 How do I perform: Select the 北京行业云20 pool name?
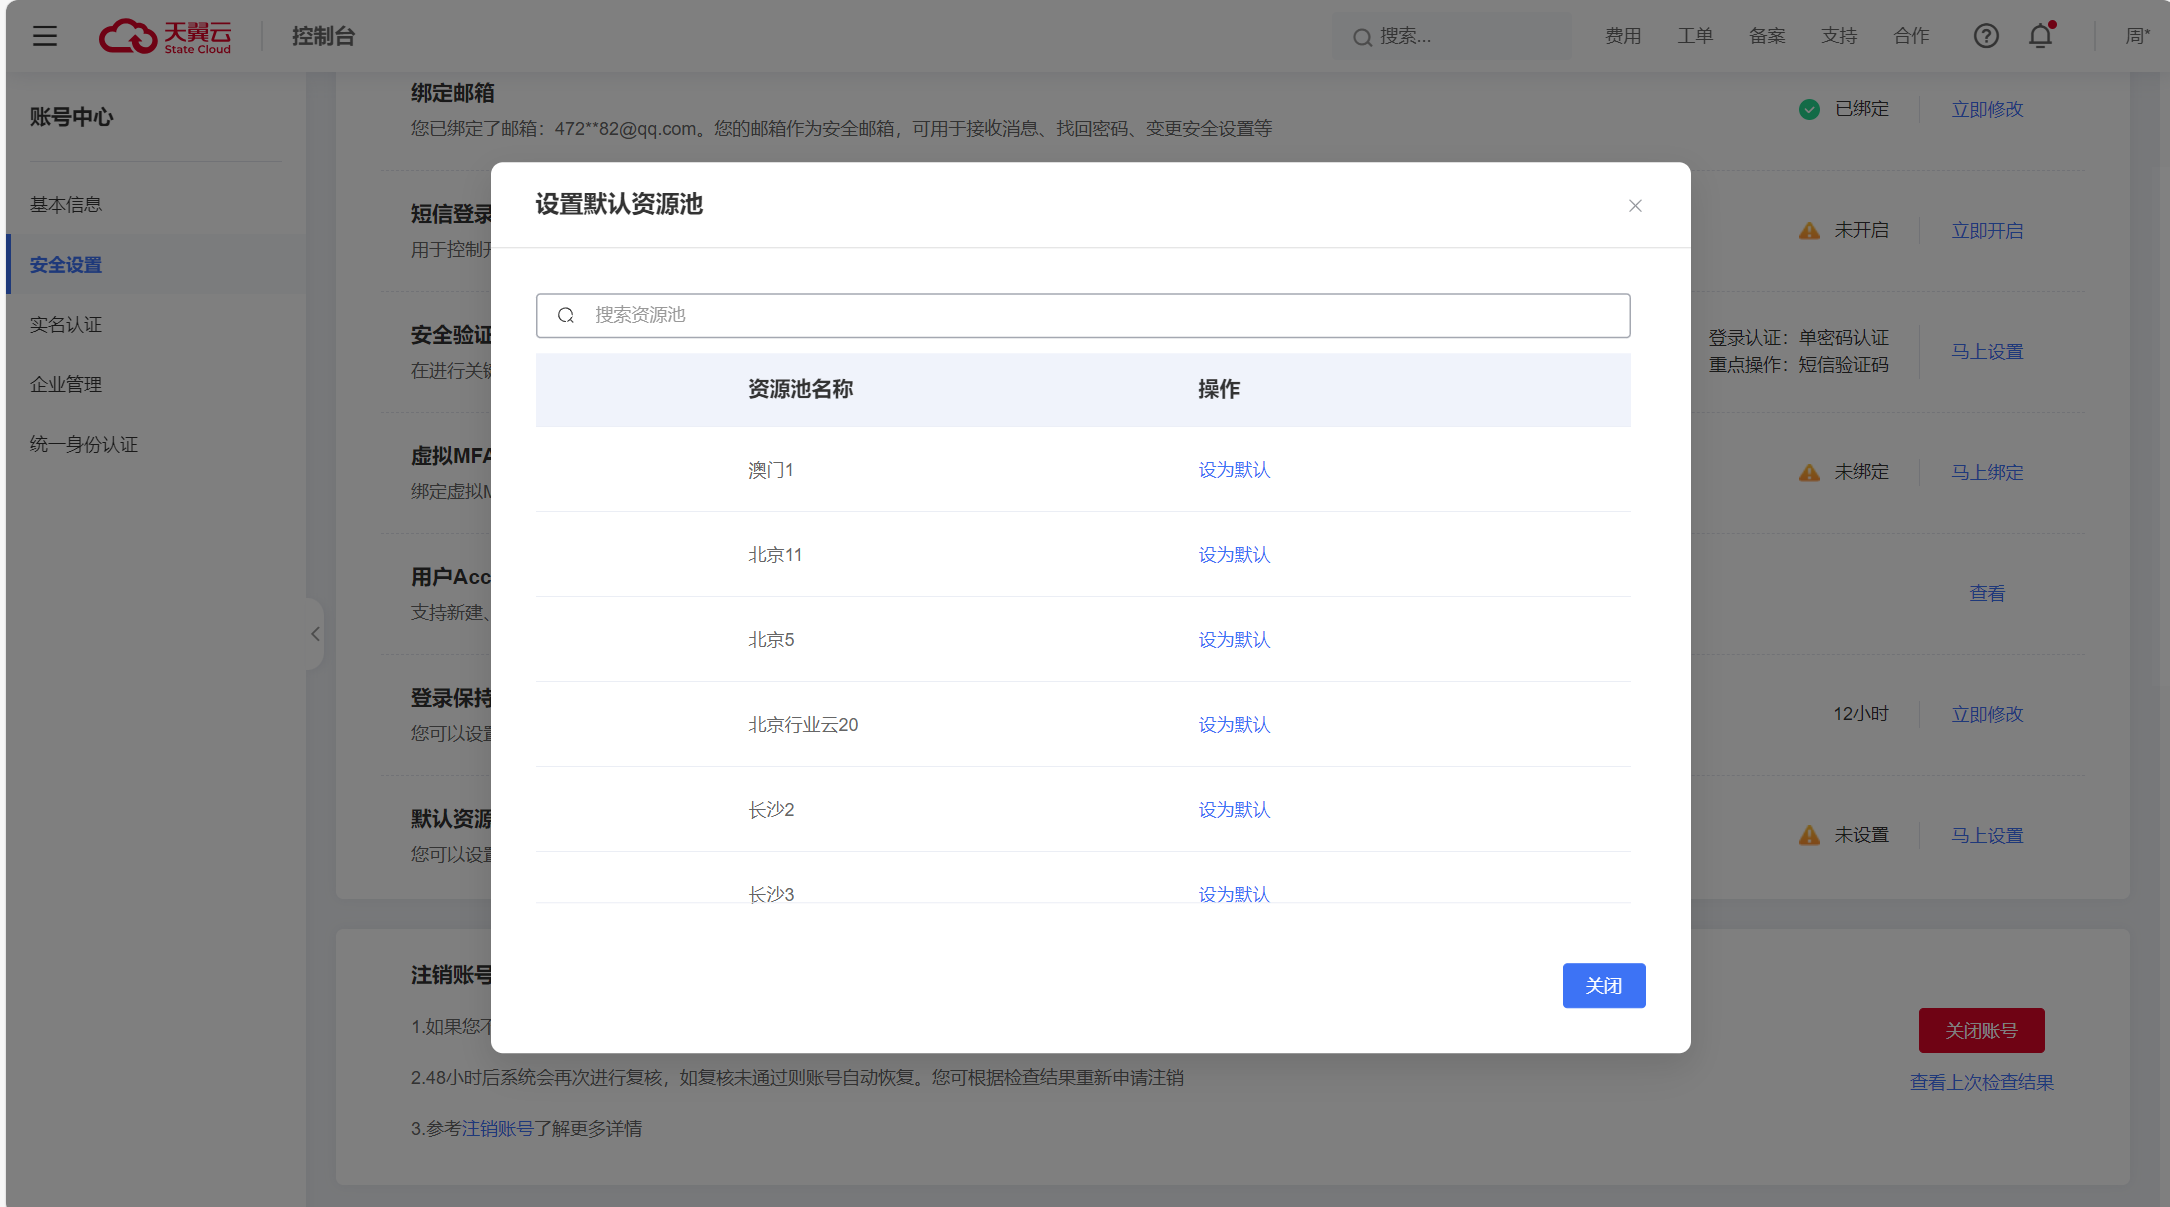point(803,725)
